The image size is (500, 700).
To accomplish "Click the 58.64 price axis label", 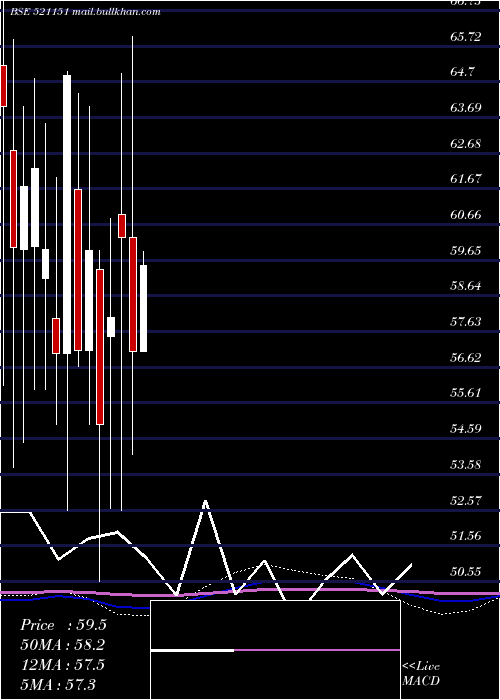I will [x=466, y=286].
